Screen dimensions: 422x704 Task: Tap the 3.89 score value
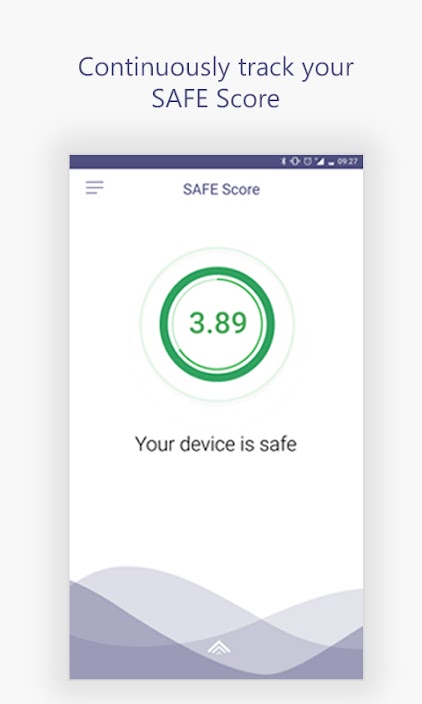pyautogui.click(x=218, y=323)
